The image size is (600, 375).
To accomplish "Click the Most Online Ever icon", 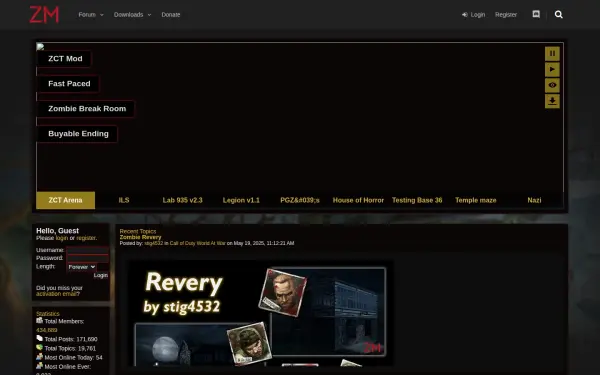I will tap(39, 366).
